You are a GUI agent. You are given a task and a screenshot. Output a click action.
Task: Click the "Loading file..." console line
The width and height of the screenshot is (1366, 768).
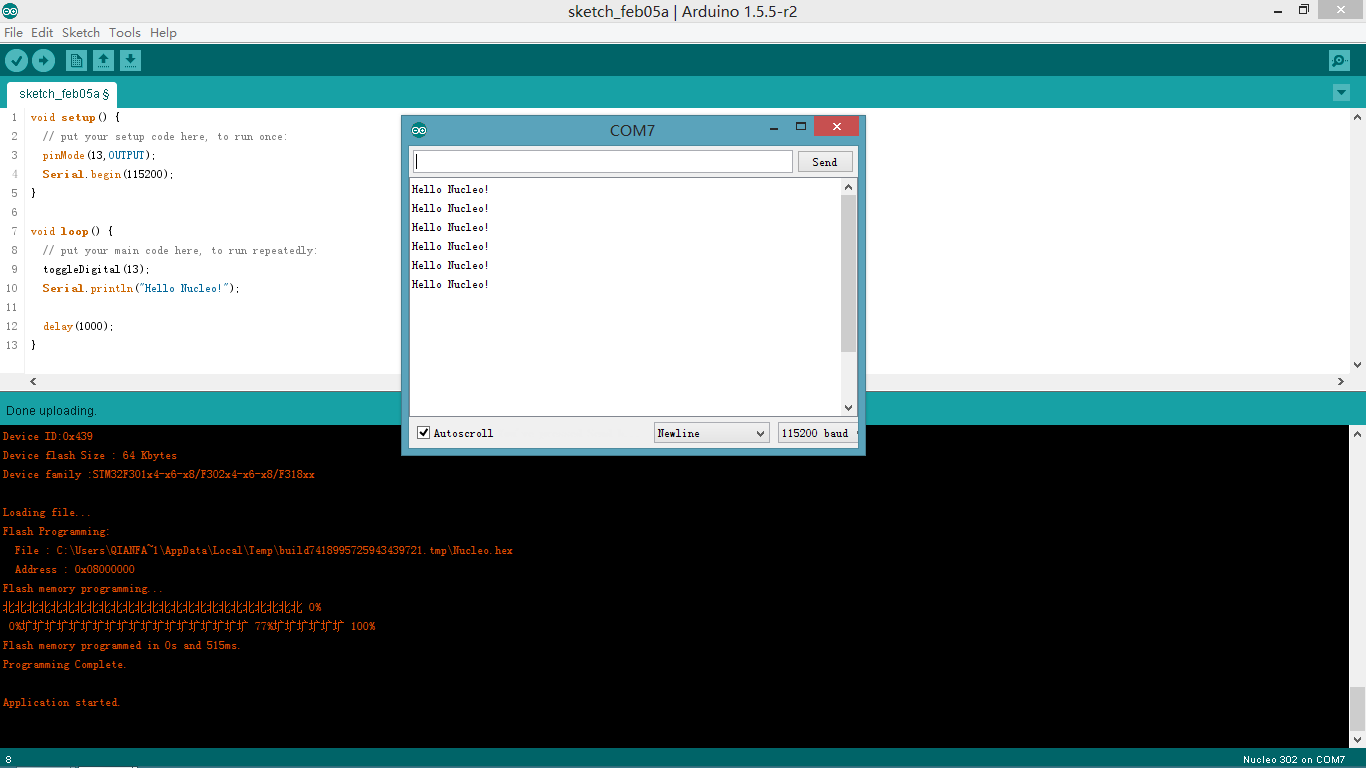[46, 512]
